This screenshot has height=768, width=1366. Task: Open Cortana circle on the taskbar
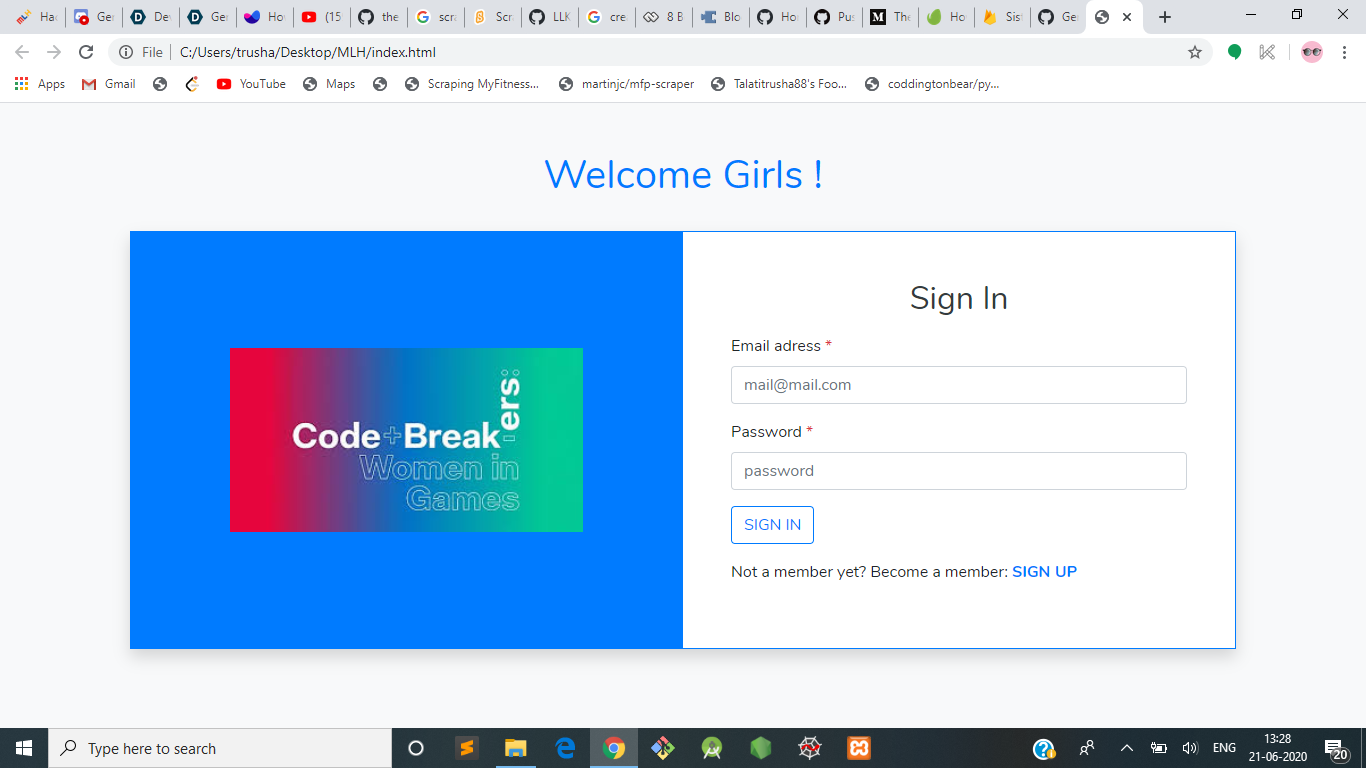point(416,748)
